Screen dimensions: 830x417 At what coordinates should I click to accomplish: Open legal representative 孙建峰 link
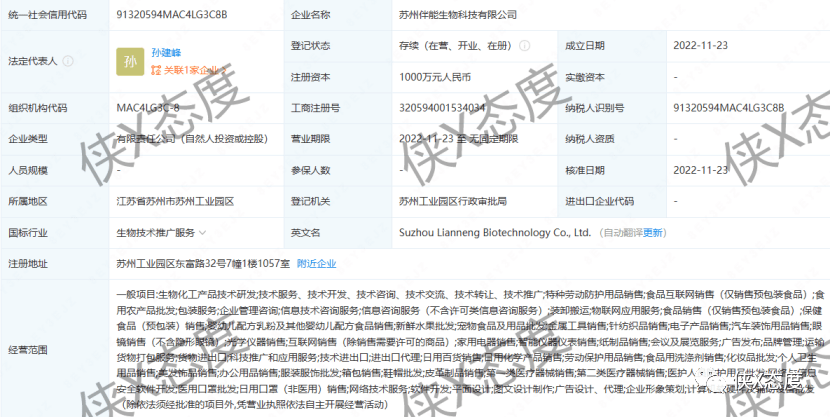coord(166,52)
